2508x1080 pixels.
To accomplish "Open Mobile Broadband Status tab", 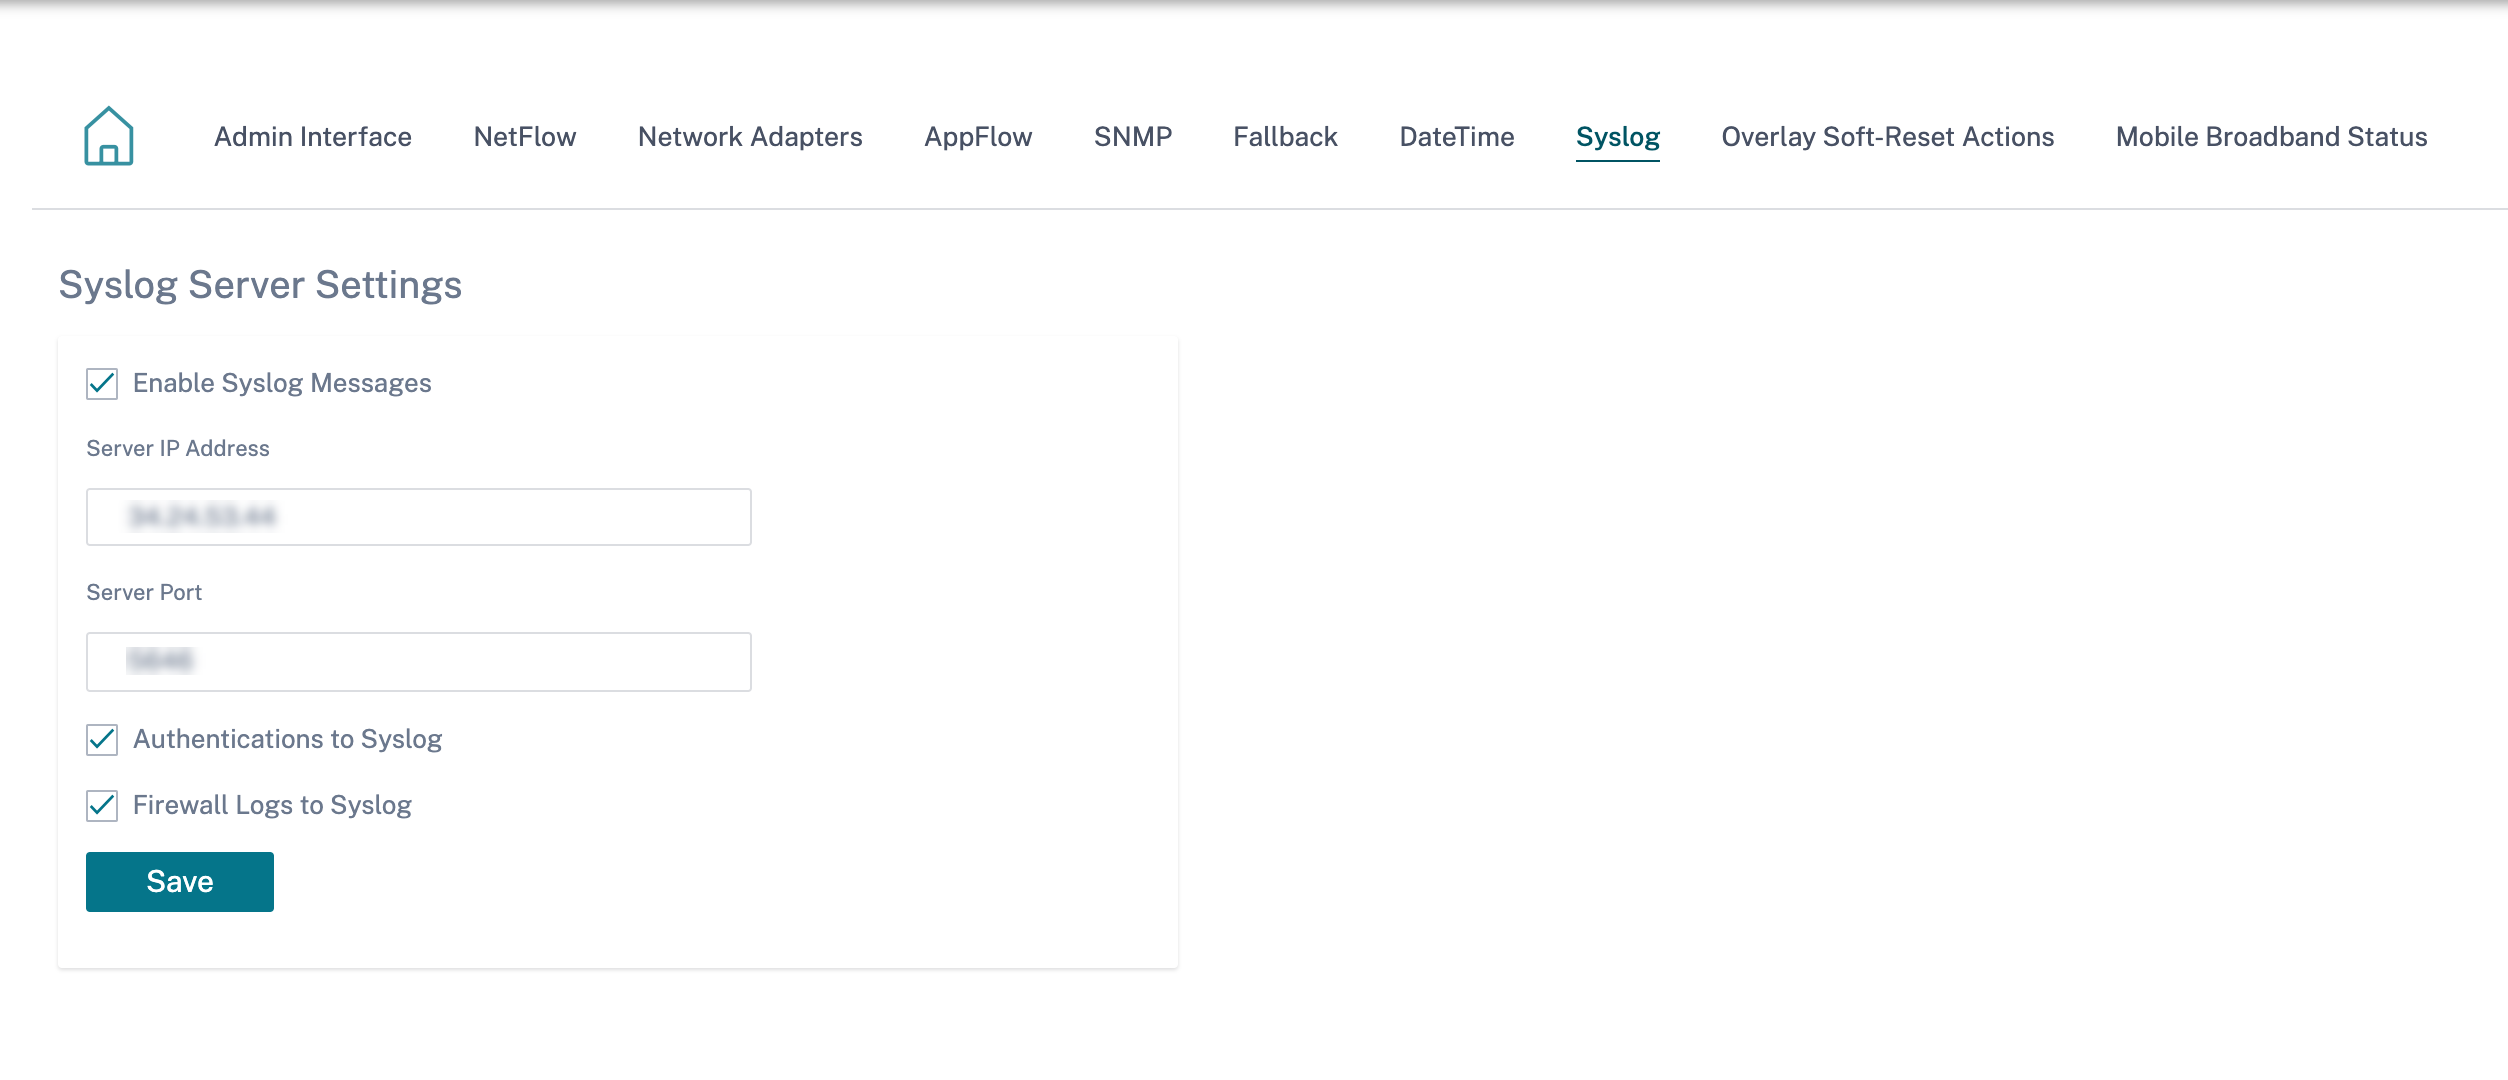I will pos(2272,137).
